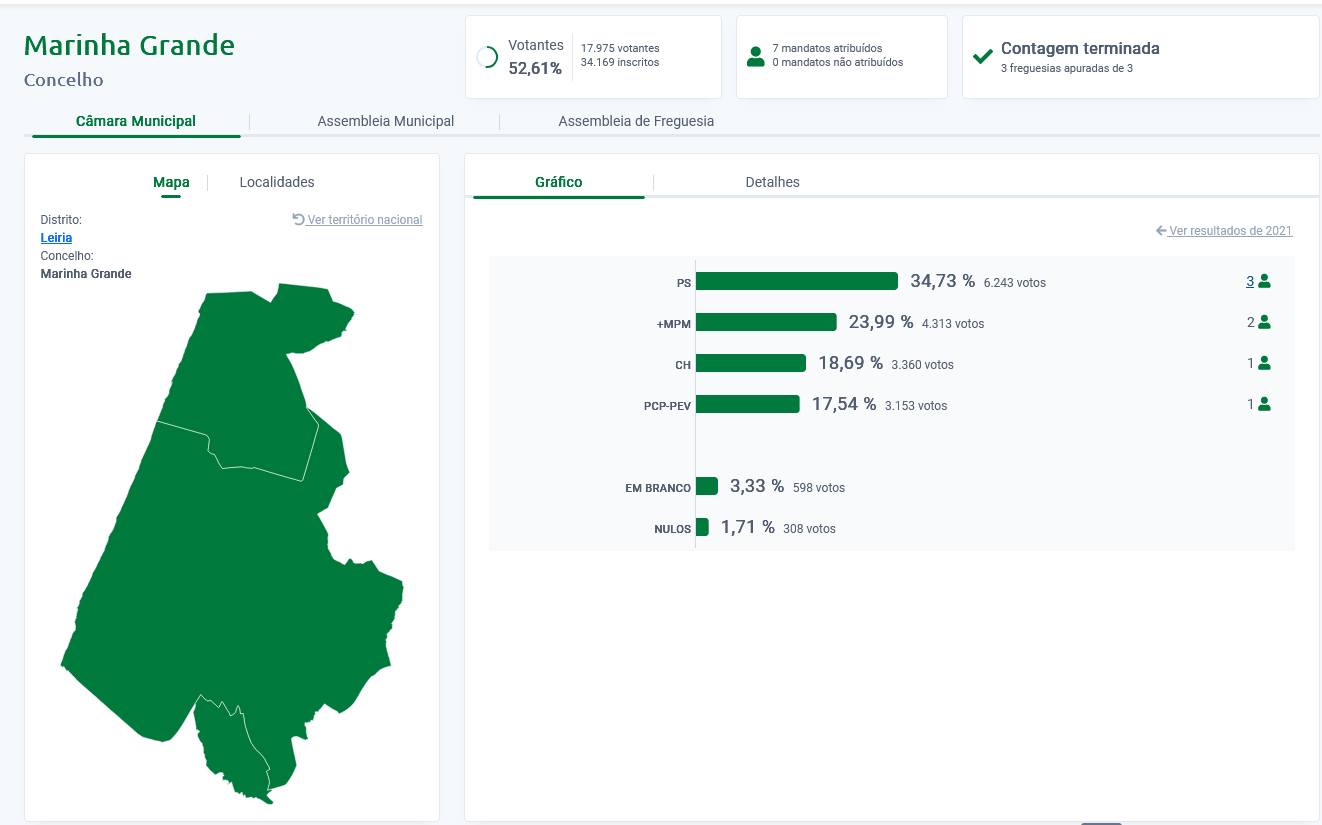Click the person icon in CH row
The height and width of the screenshot is (825, 1322).
coord(1264,363)
